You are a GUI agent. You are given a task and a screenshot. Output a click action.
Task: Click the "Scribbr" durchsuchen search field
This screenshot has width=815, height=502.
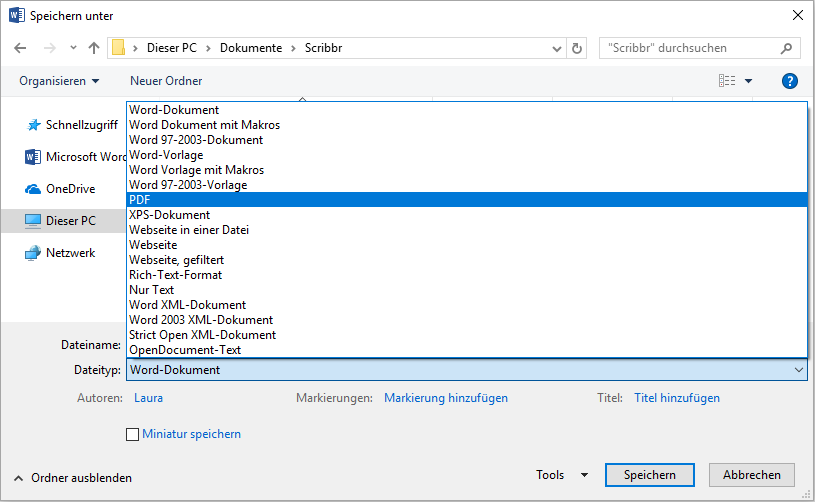click(699, 48)
